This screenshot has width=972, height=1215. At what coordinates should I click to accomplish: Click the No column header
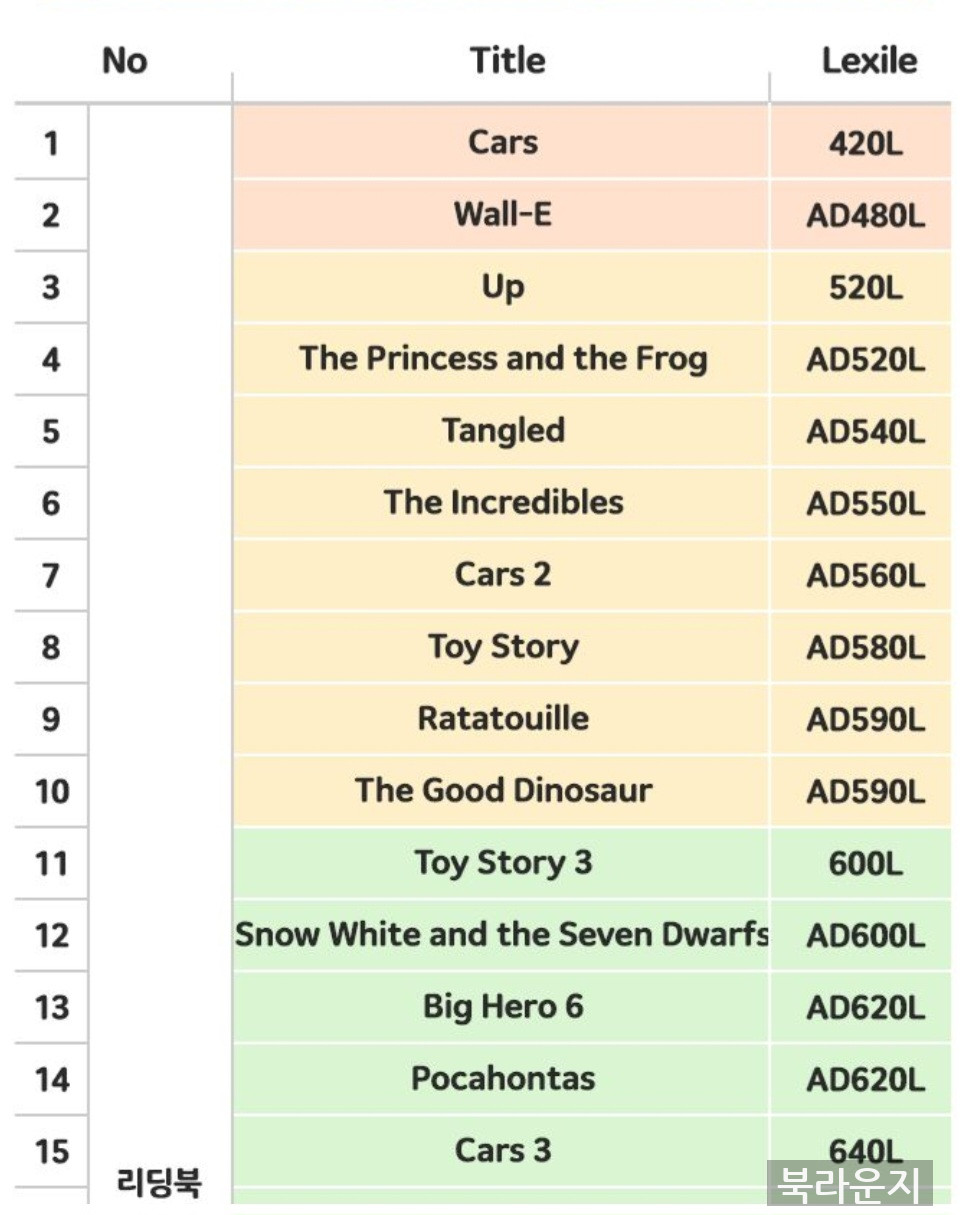pos(124,61)
